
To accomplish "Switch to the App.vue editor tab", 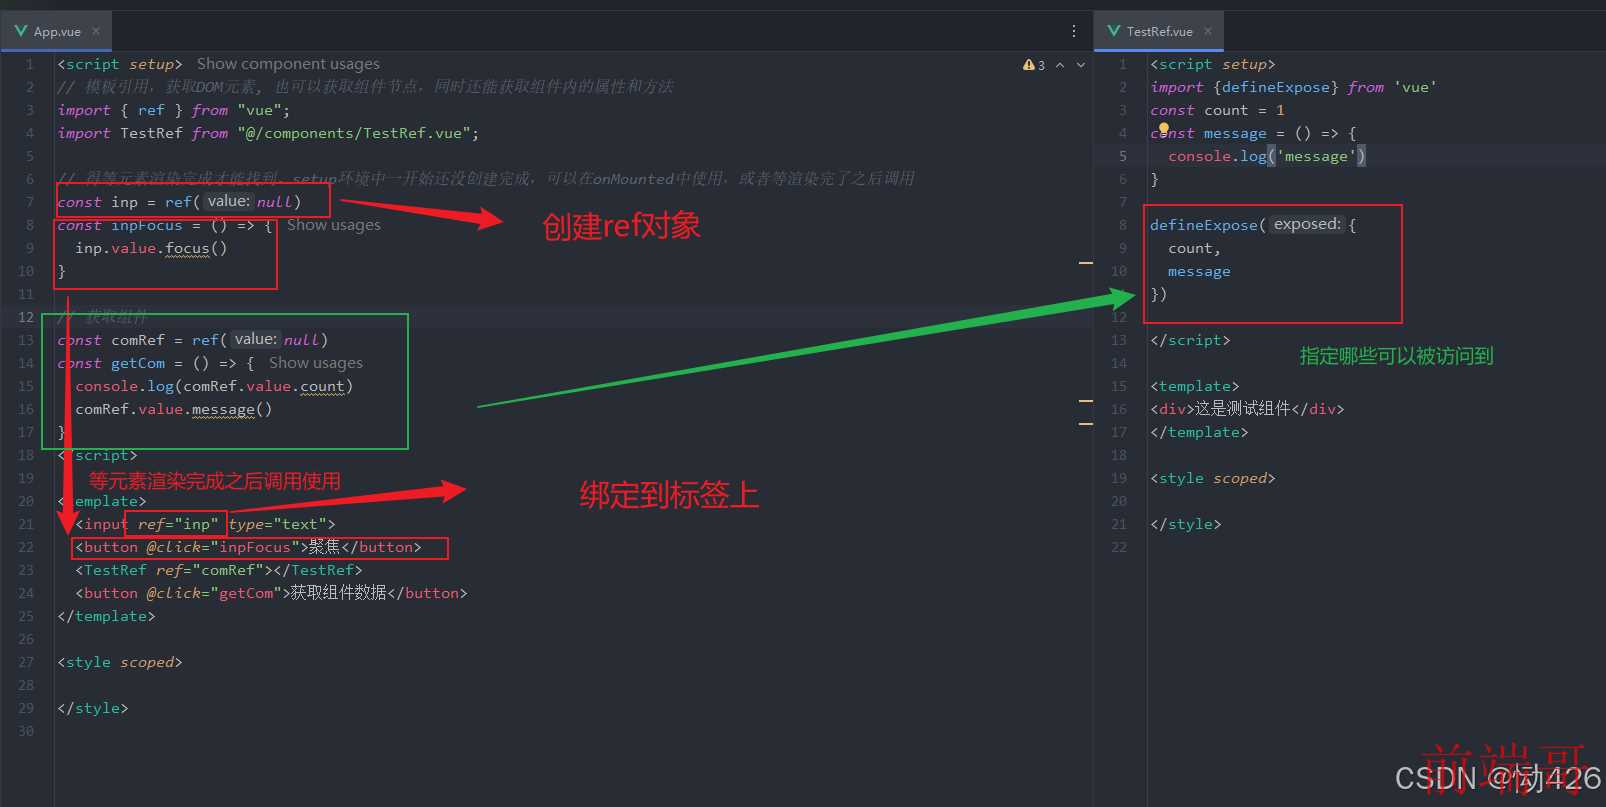I will click(57, 31).
